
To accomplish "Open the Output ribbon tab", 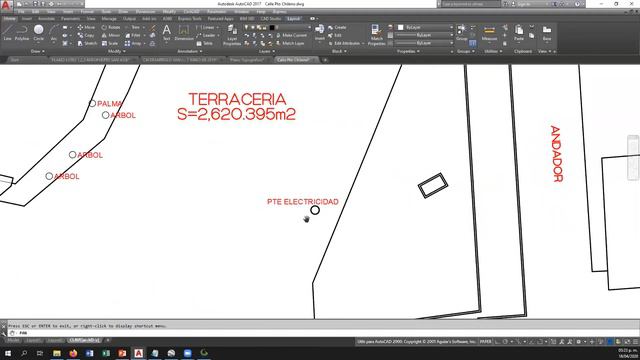I will point(129,19).
